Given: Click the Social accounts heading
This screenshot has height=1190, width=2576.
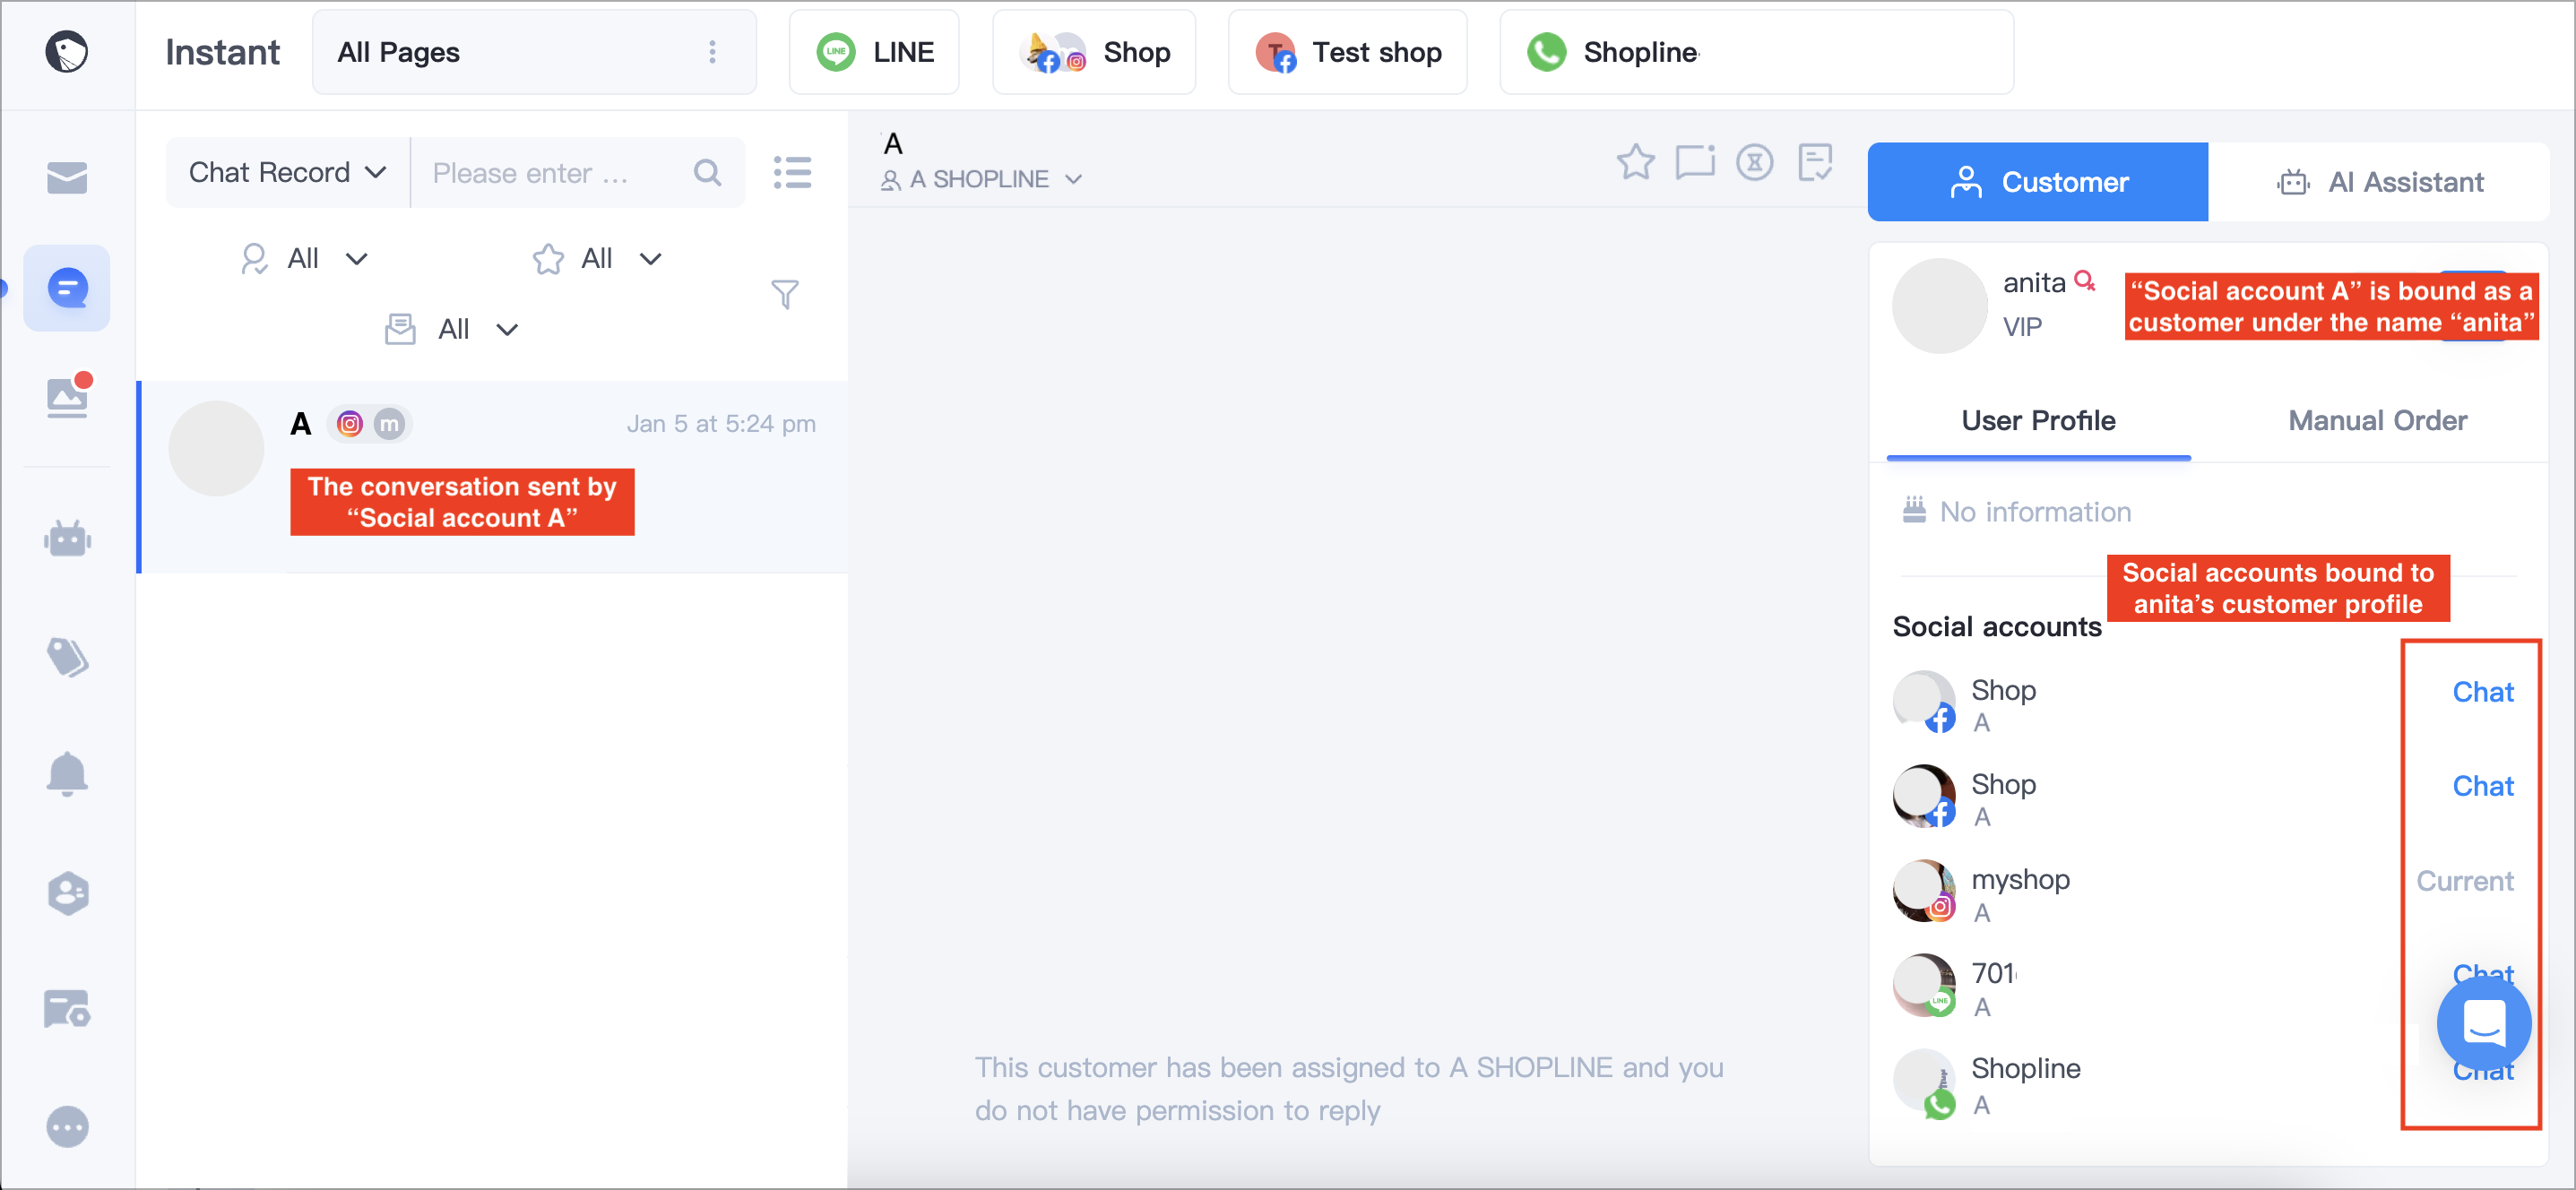Looking at the screenshot, I should pos(1996,627).
